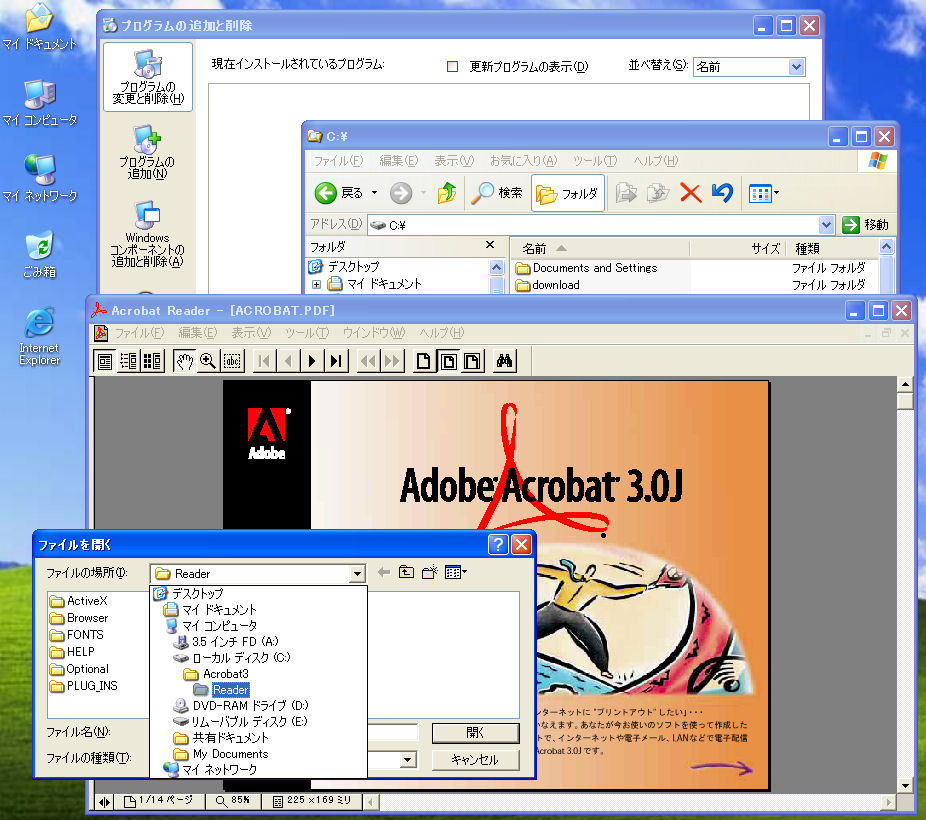Select Documents and Settings folder in Explorer
This screenshot has width=926, height=820.
tap(586, 268)
